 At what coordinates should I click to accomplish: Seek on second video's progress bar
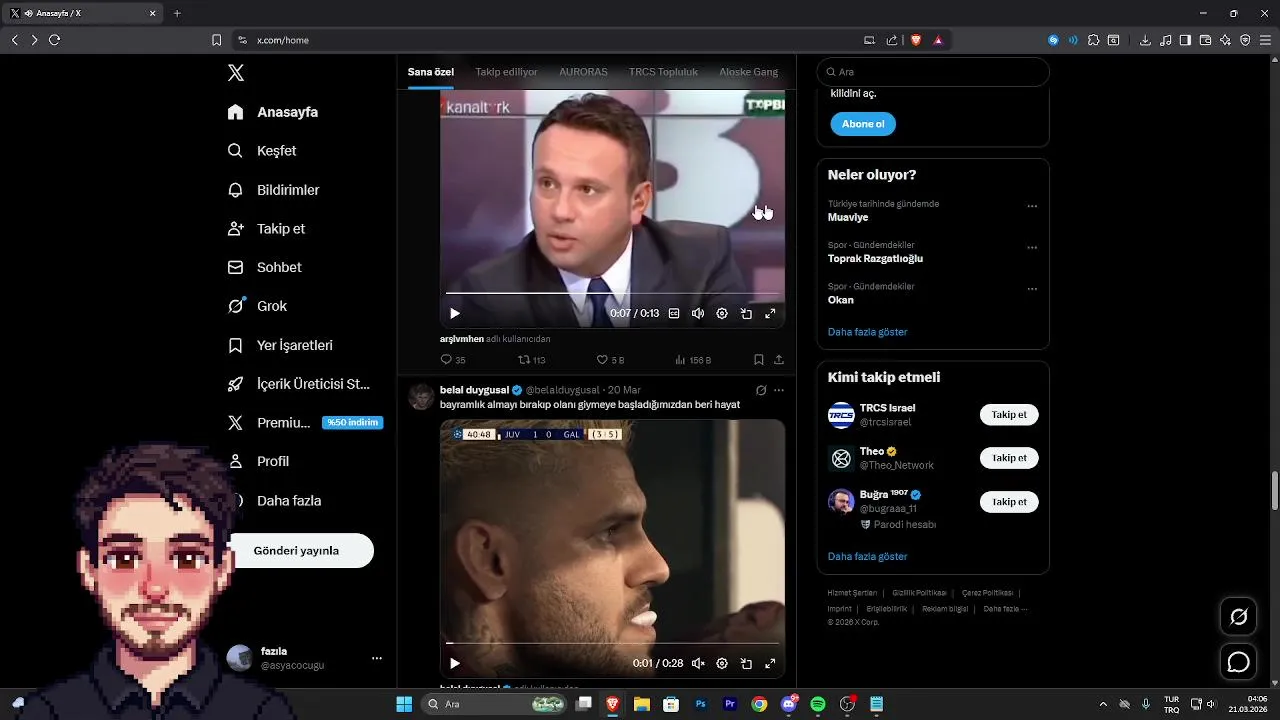coord(612,643)
